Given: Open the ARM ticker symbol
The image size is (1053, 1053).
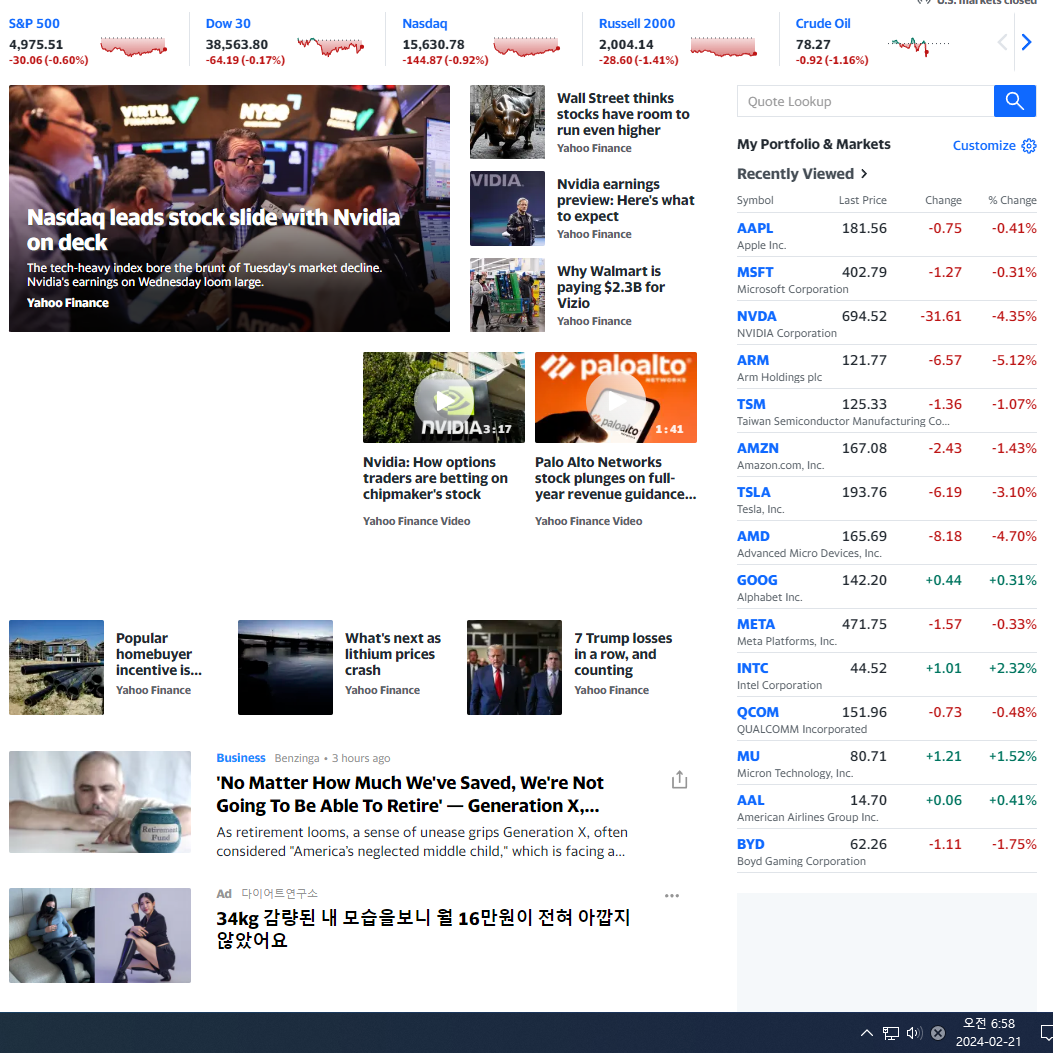Looking at the screenshot, I should click(753, 360).
